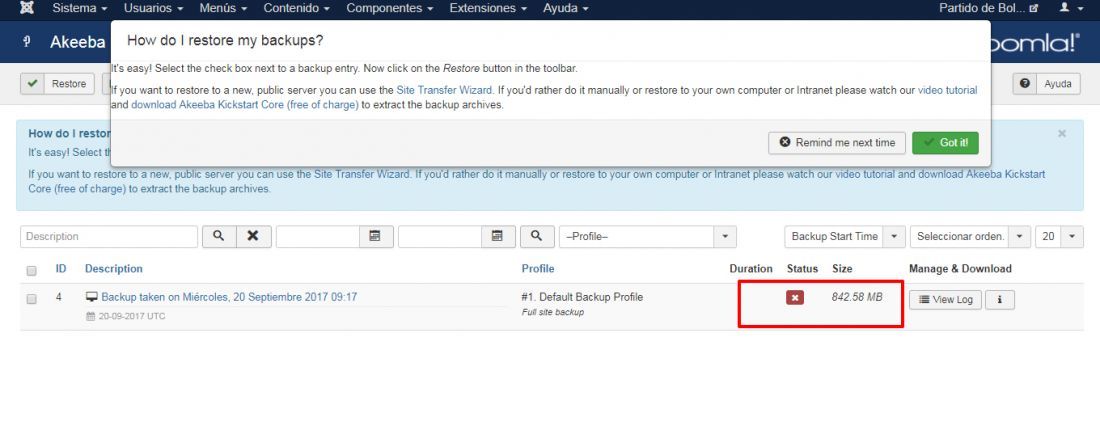Image resolution: width=1100 pixels, height=430 pixels.
Task: Click the date range search magnifier button
Action: pos(537,236)
